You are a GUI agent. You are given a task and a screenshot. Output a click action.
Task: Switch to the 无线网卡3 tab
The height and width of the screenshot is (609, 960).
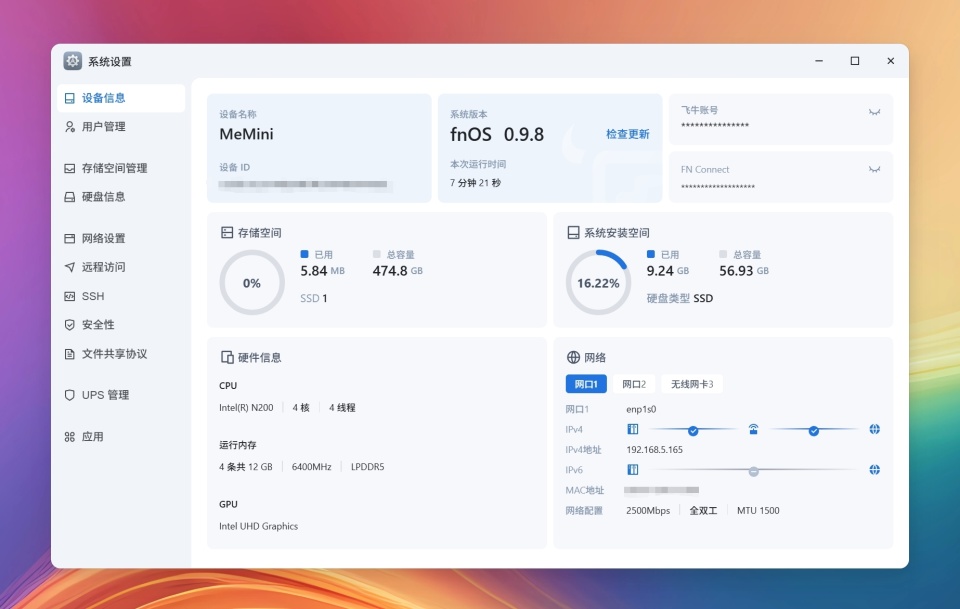point(692,384)
